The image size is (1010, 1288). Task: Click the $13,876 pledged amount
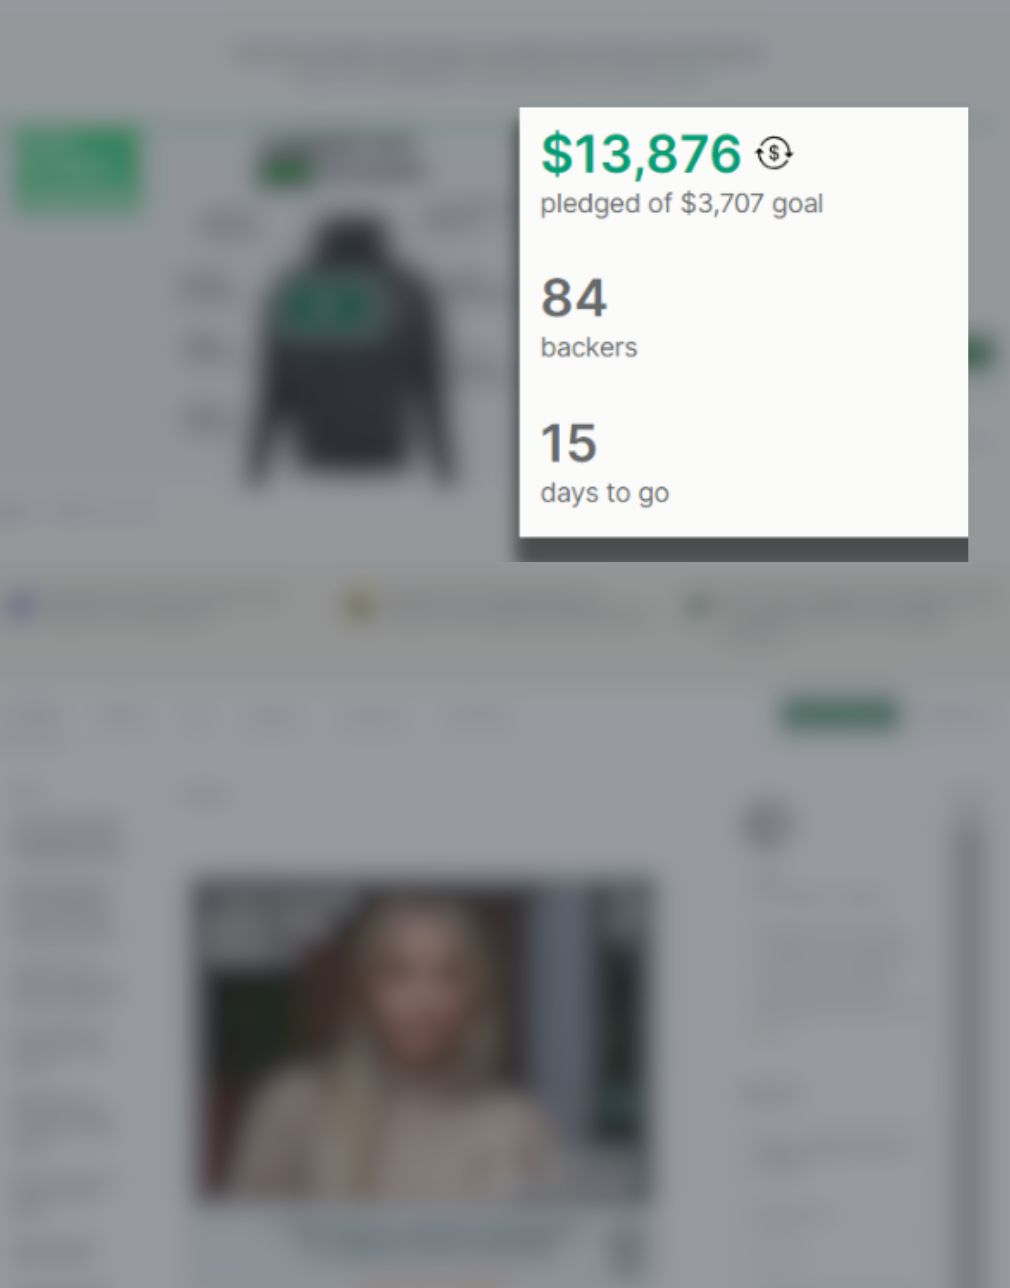coord(641,154)
